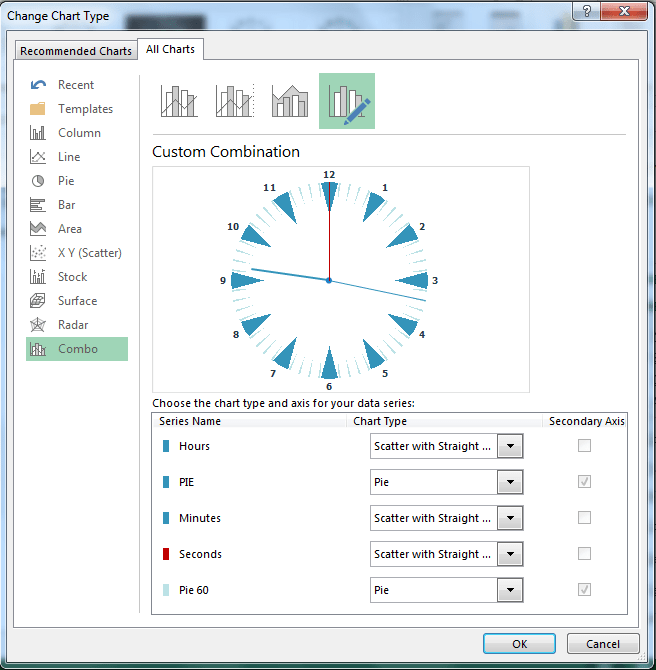Close the Change Chart Type dialog
The height and width of the screenshot is (670, 656).
coord(624,11)
